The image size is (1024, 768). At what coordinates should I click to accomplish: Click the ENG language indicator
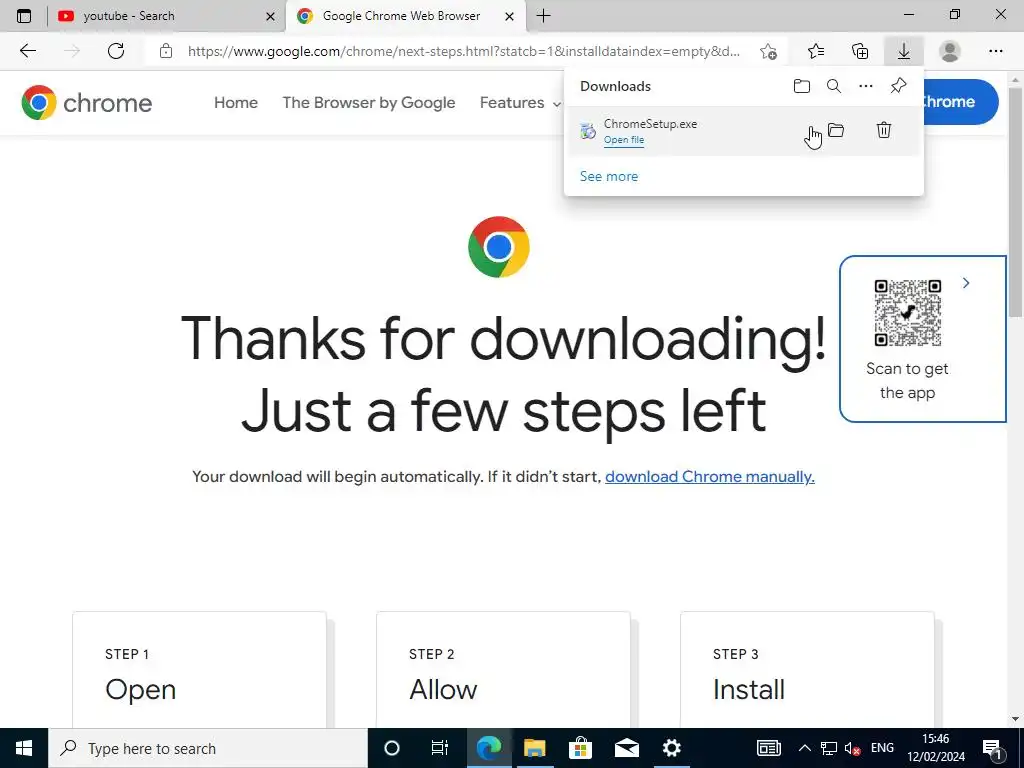882,748
